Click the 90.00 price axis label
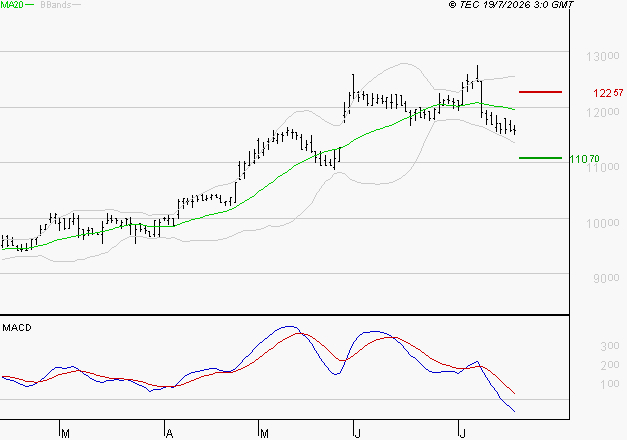 [606, 278]
